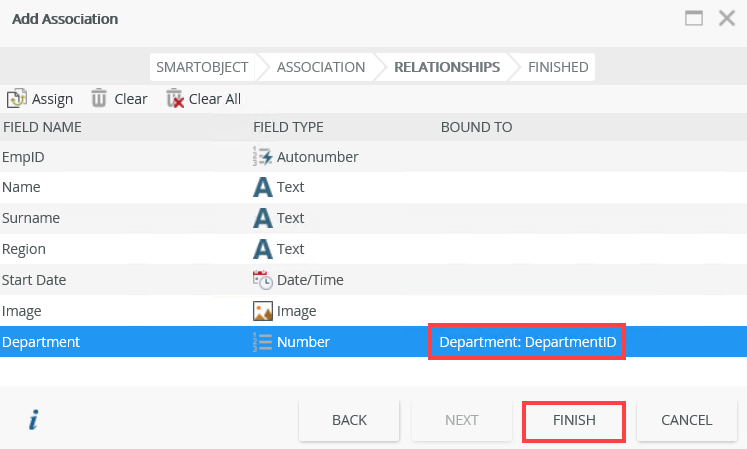Click the Number type icon for Department
Viewport: 747px width, 449px height.
click(x=262, y=342)
